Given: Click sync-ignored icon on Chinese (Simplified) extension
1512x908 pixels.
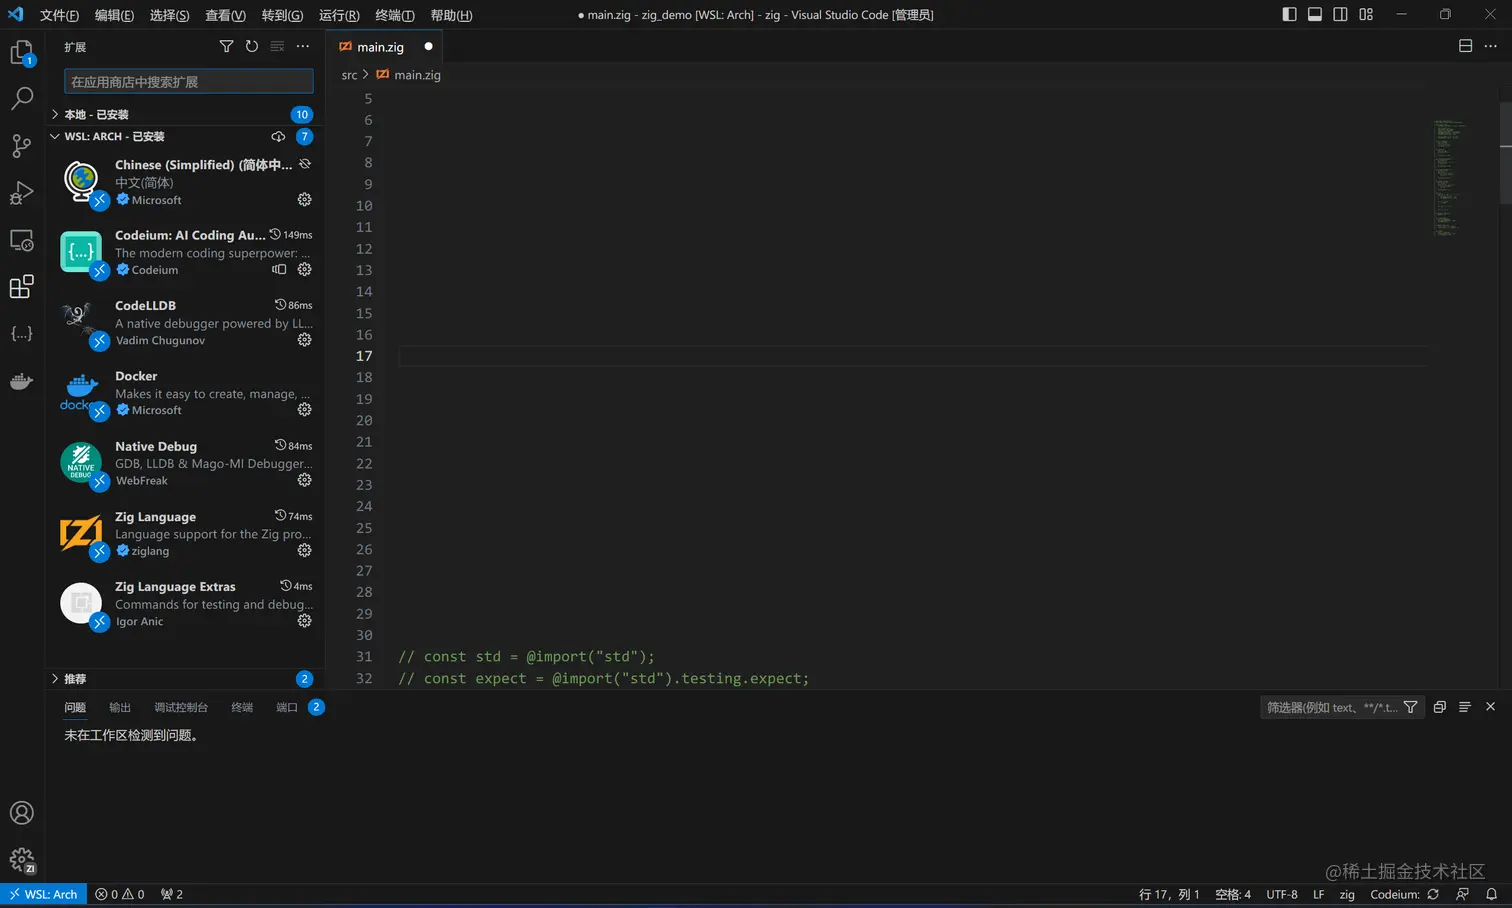Looking at the screenshot, I should coord(305,164).
